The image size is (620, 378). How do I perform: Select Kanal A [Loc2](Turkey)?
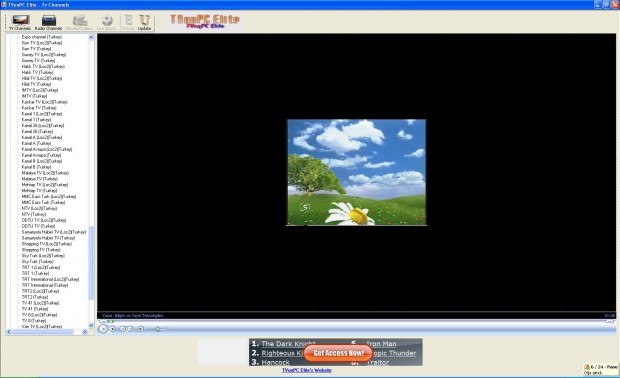click(x=42, y=137)
